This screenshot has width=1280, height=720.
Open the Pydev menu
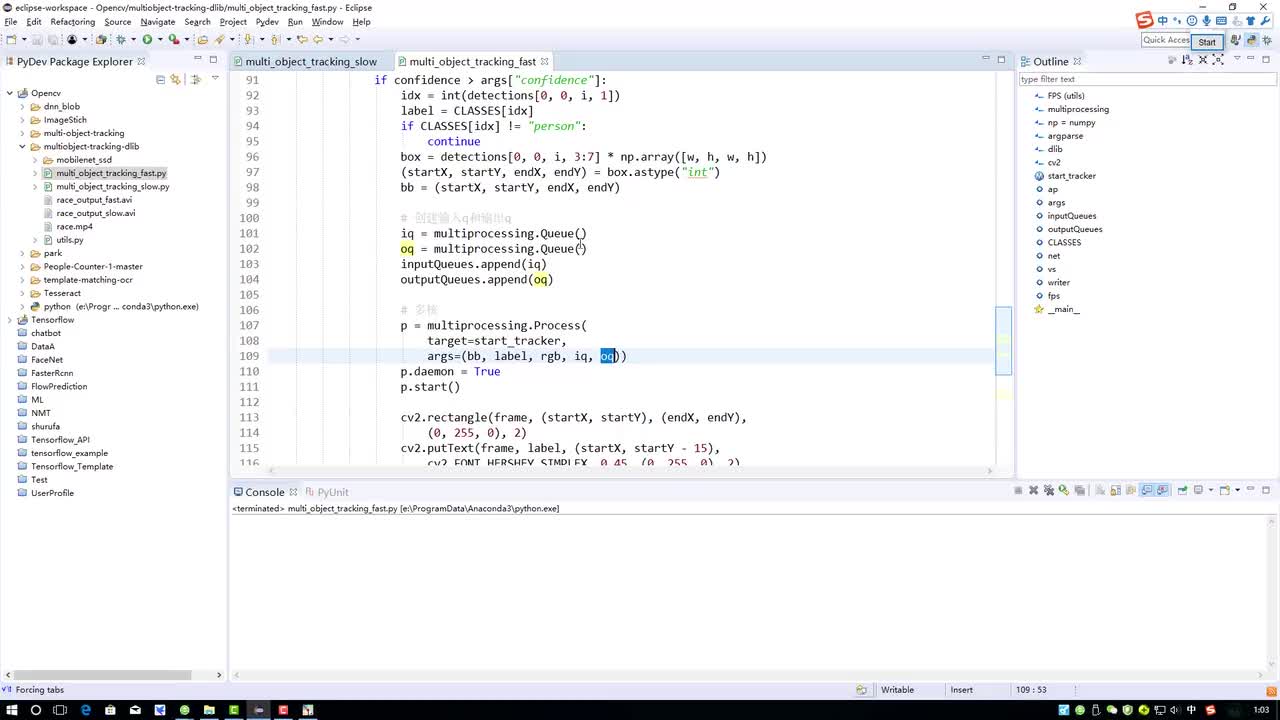(267, 22)
